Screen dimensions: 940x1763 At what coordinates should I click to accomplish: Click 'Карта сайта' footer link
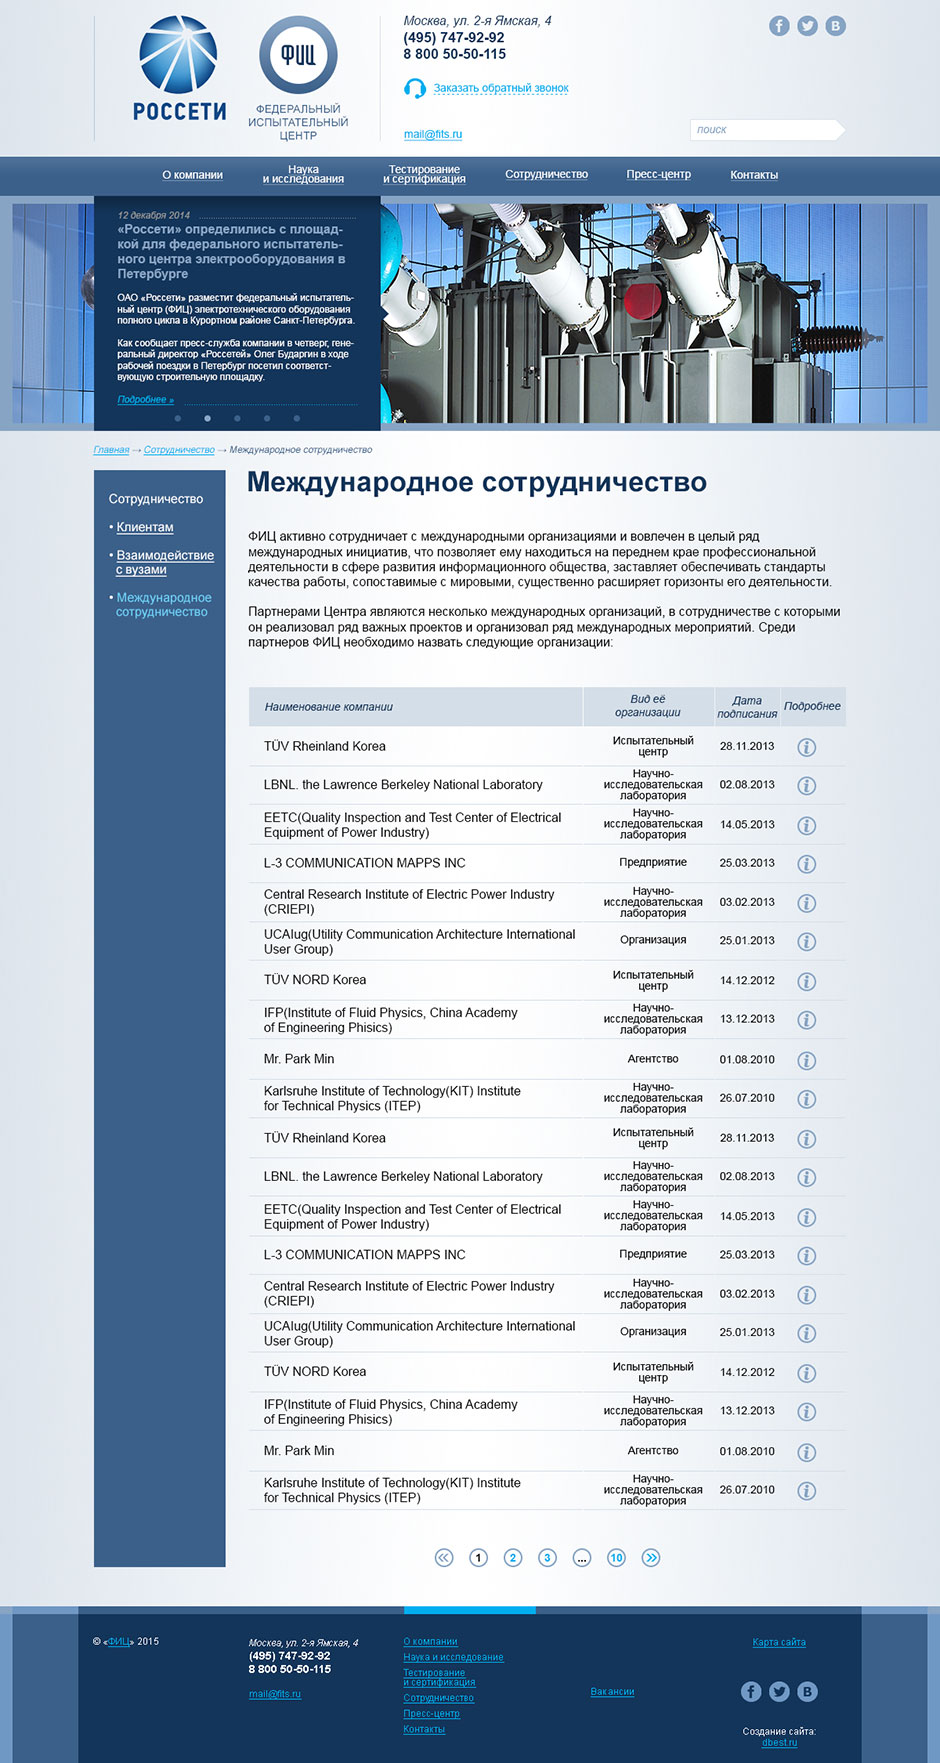tap(779, 1642)
